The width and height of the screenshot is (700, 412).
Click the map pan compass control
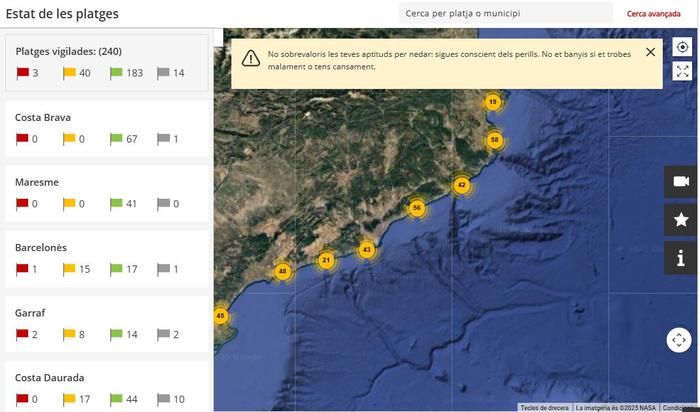click(x=679, y=340)
